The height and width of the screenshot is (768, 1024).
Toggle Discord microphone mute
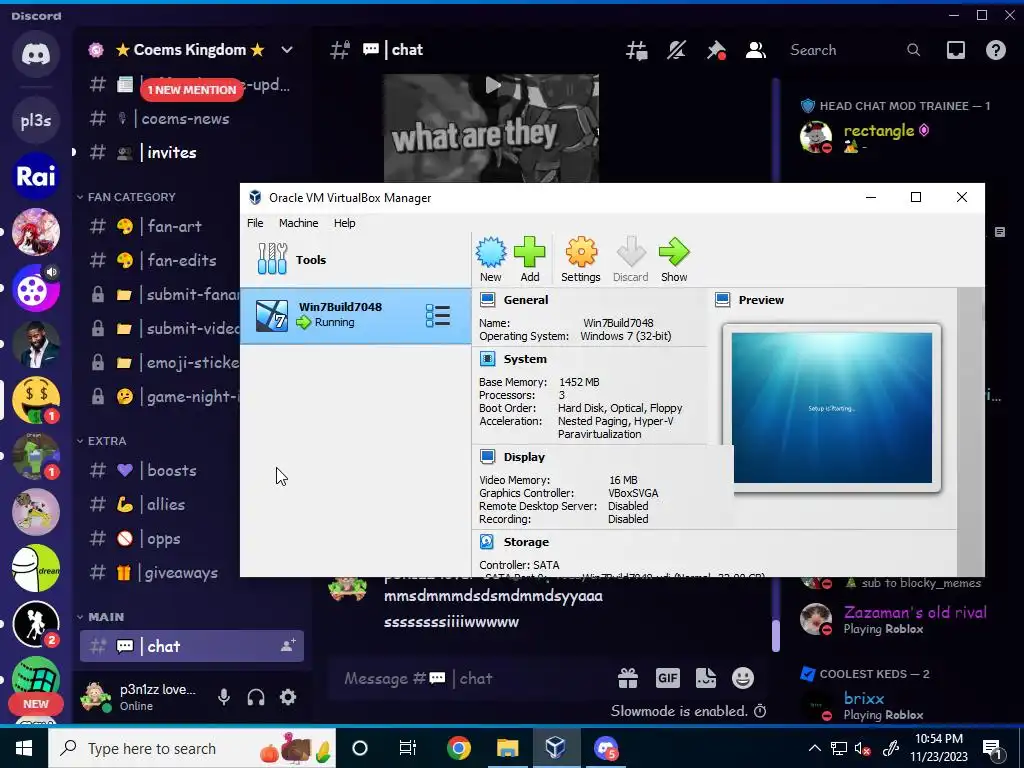(224, 697)
